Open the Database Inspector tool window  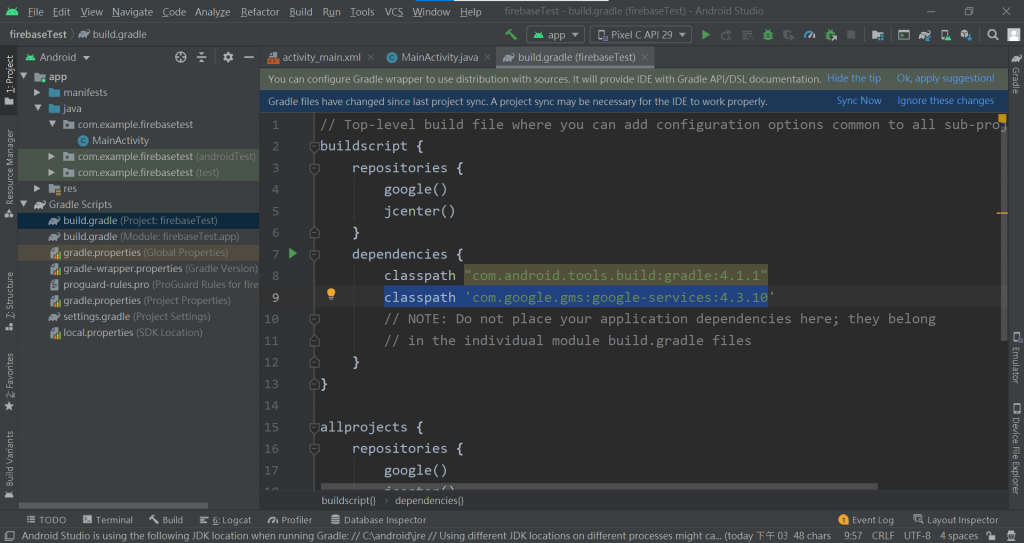(x=378, y=520)
